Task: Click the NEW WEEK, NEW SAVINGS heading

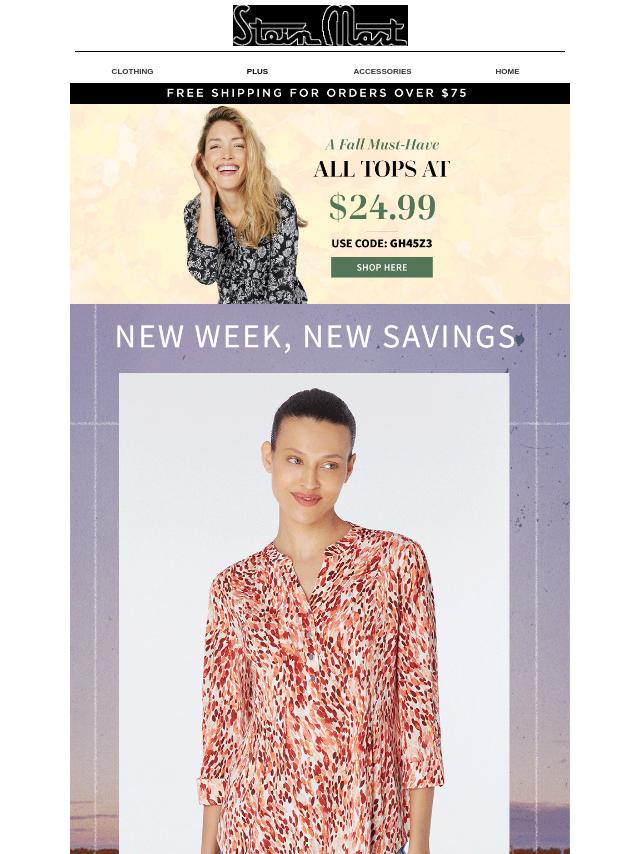Action: point(315,336)
